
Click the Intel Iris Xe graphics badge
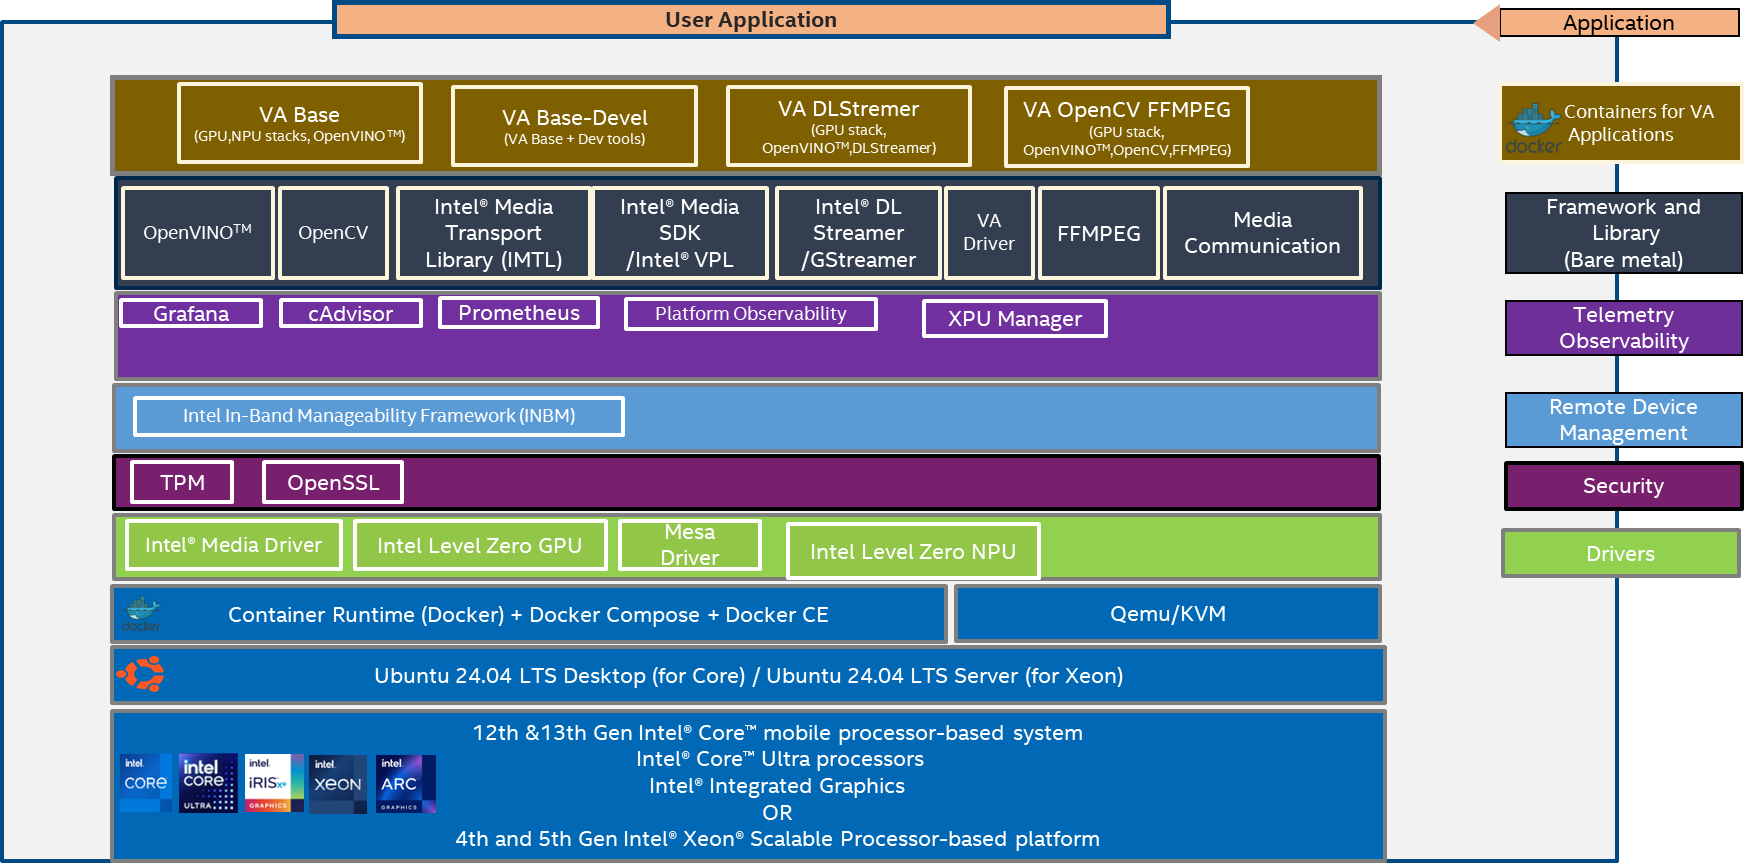coord(275,783)
